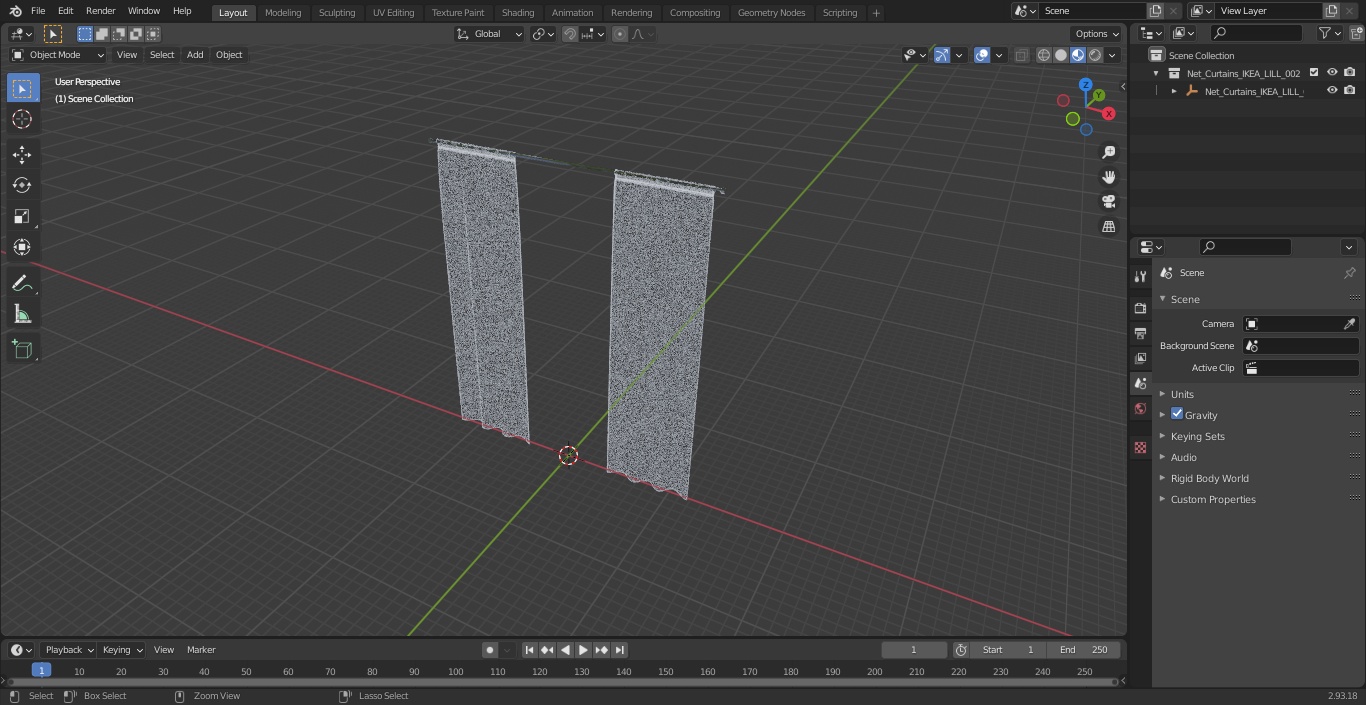Open the File menu
The height and width of the screenshot is (705, 1366).
[x=38, y=11]
